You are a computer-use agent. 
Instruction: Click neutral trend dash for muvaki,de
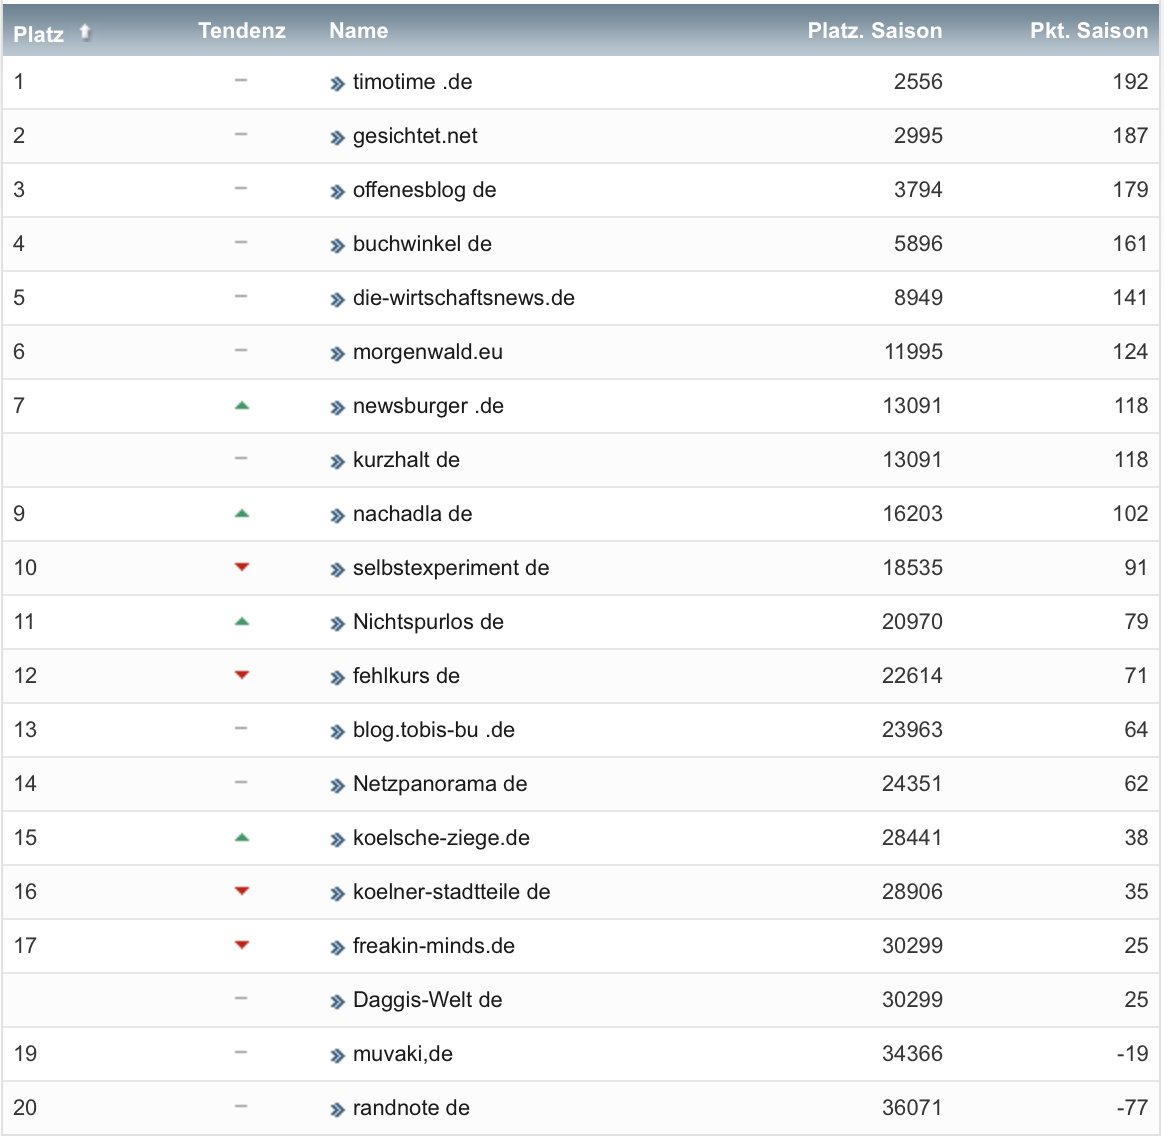(241, 1052)
